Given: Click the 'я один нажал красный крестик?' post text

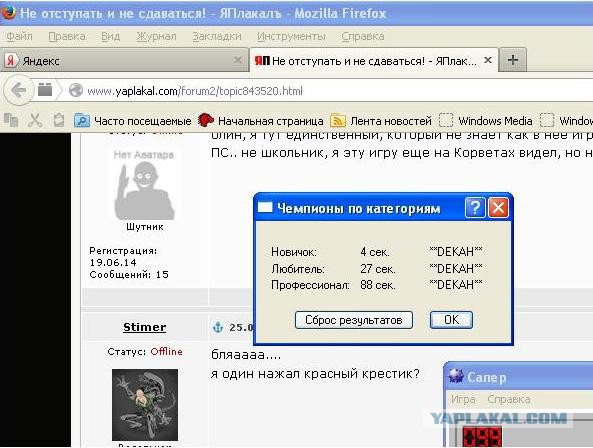Looking at the screenshot, I should coord(315,374).
